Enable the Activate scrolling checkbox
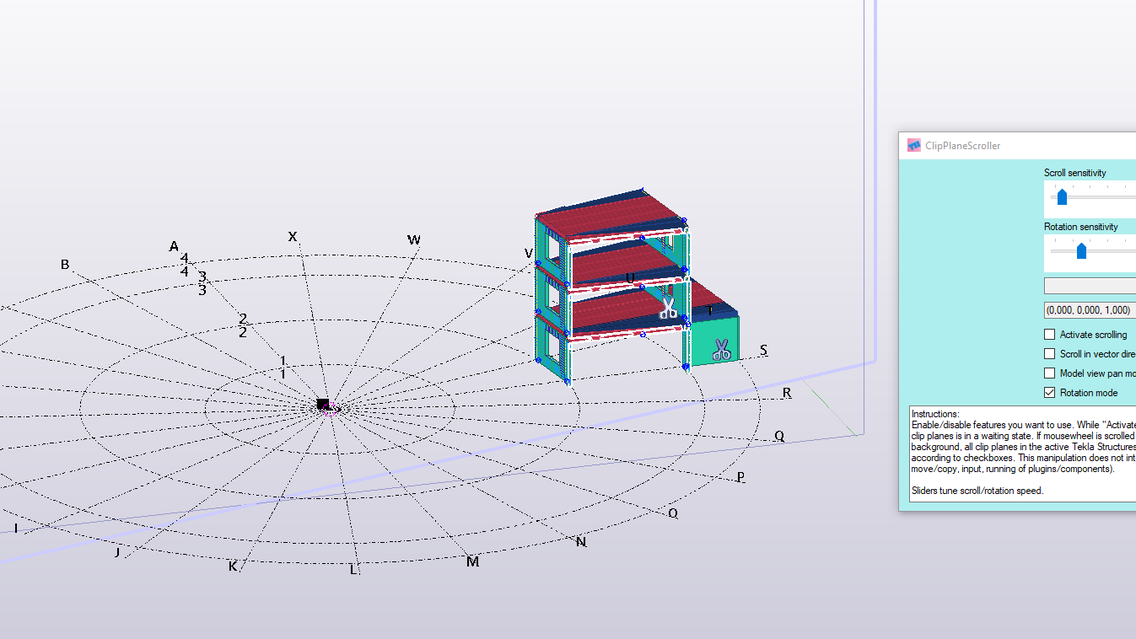Screen dimensions: 1136x639 1049,334
